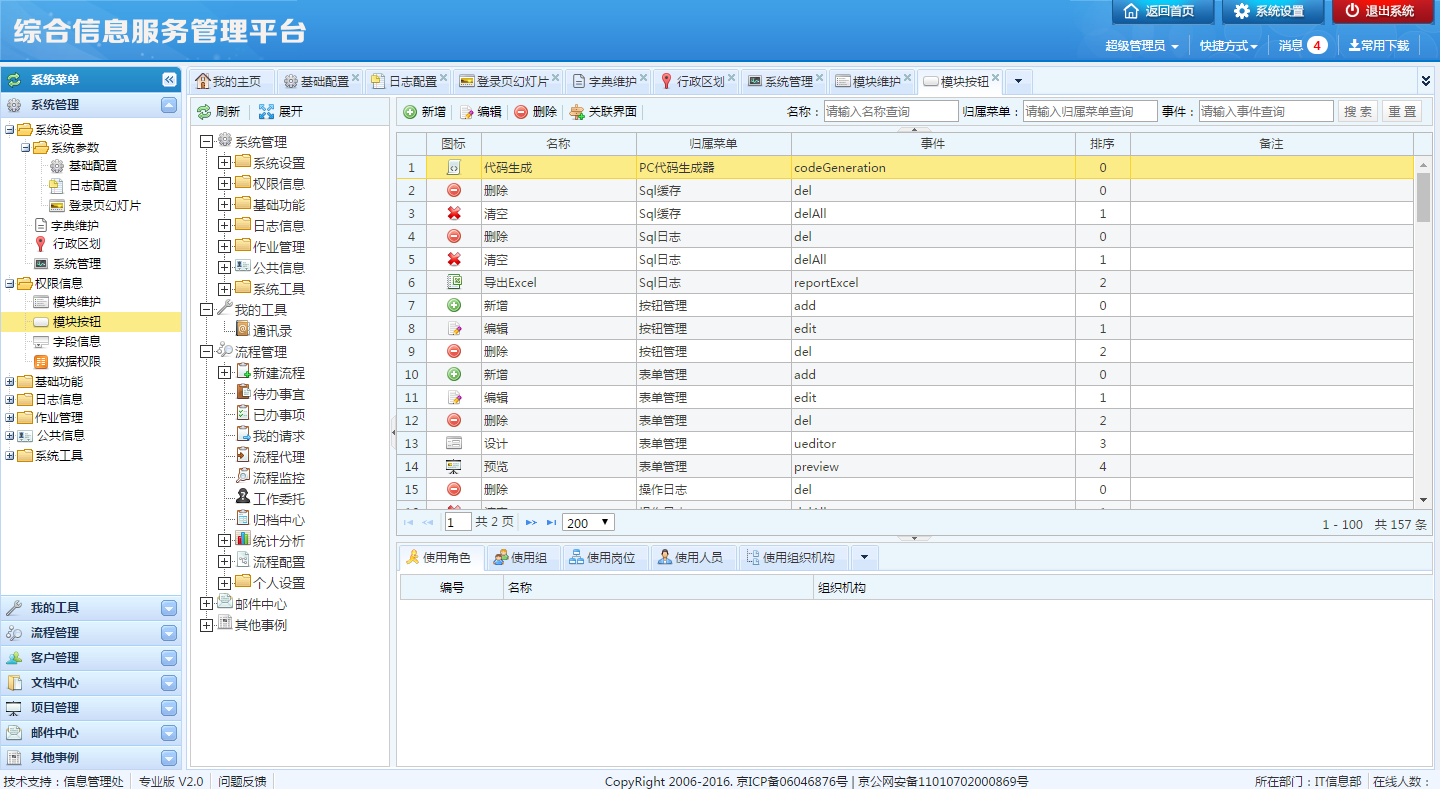Image resolution: width=1440 pixels, height=789 pixels.
Task: Click the red minus icon in grid row 2
Action: coord(453,191)
